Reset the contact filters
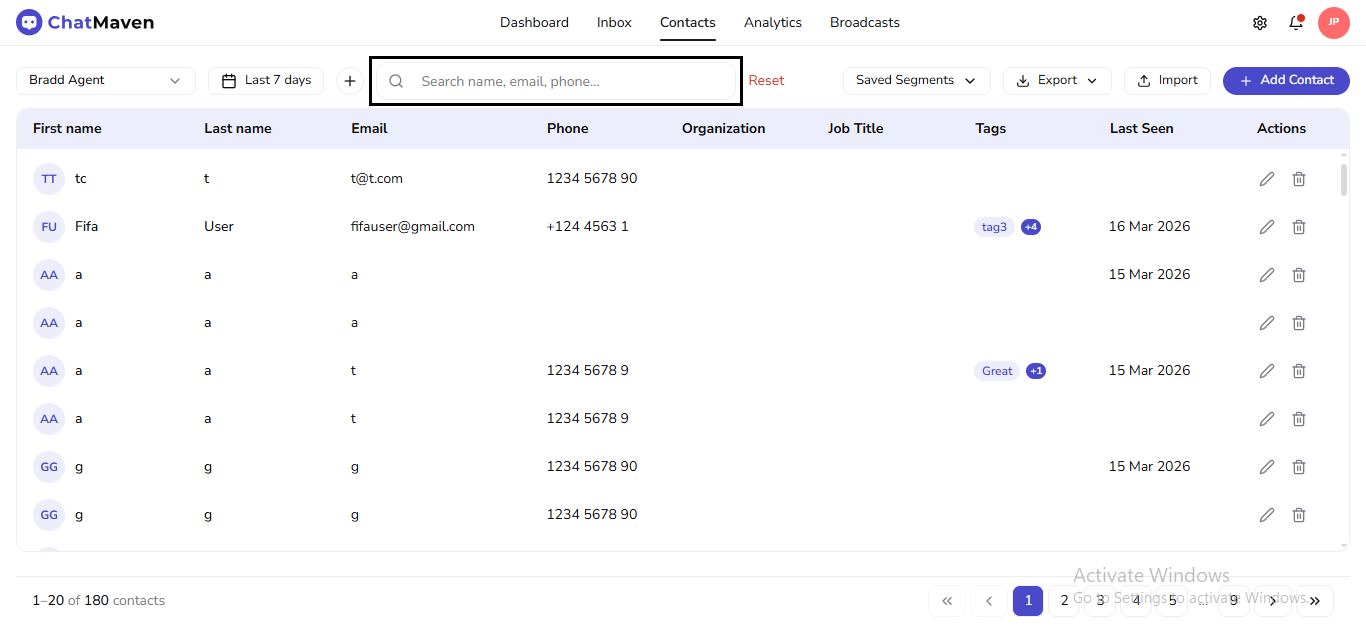This screenshot has height=627, width=1366. point(766,80)
